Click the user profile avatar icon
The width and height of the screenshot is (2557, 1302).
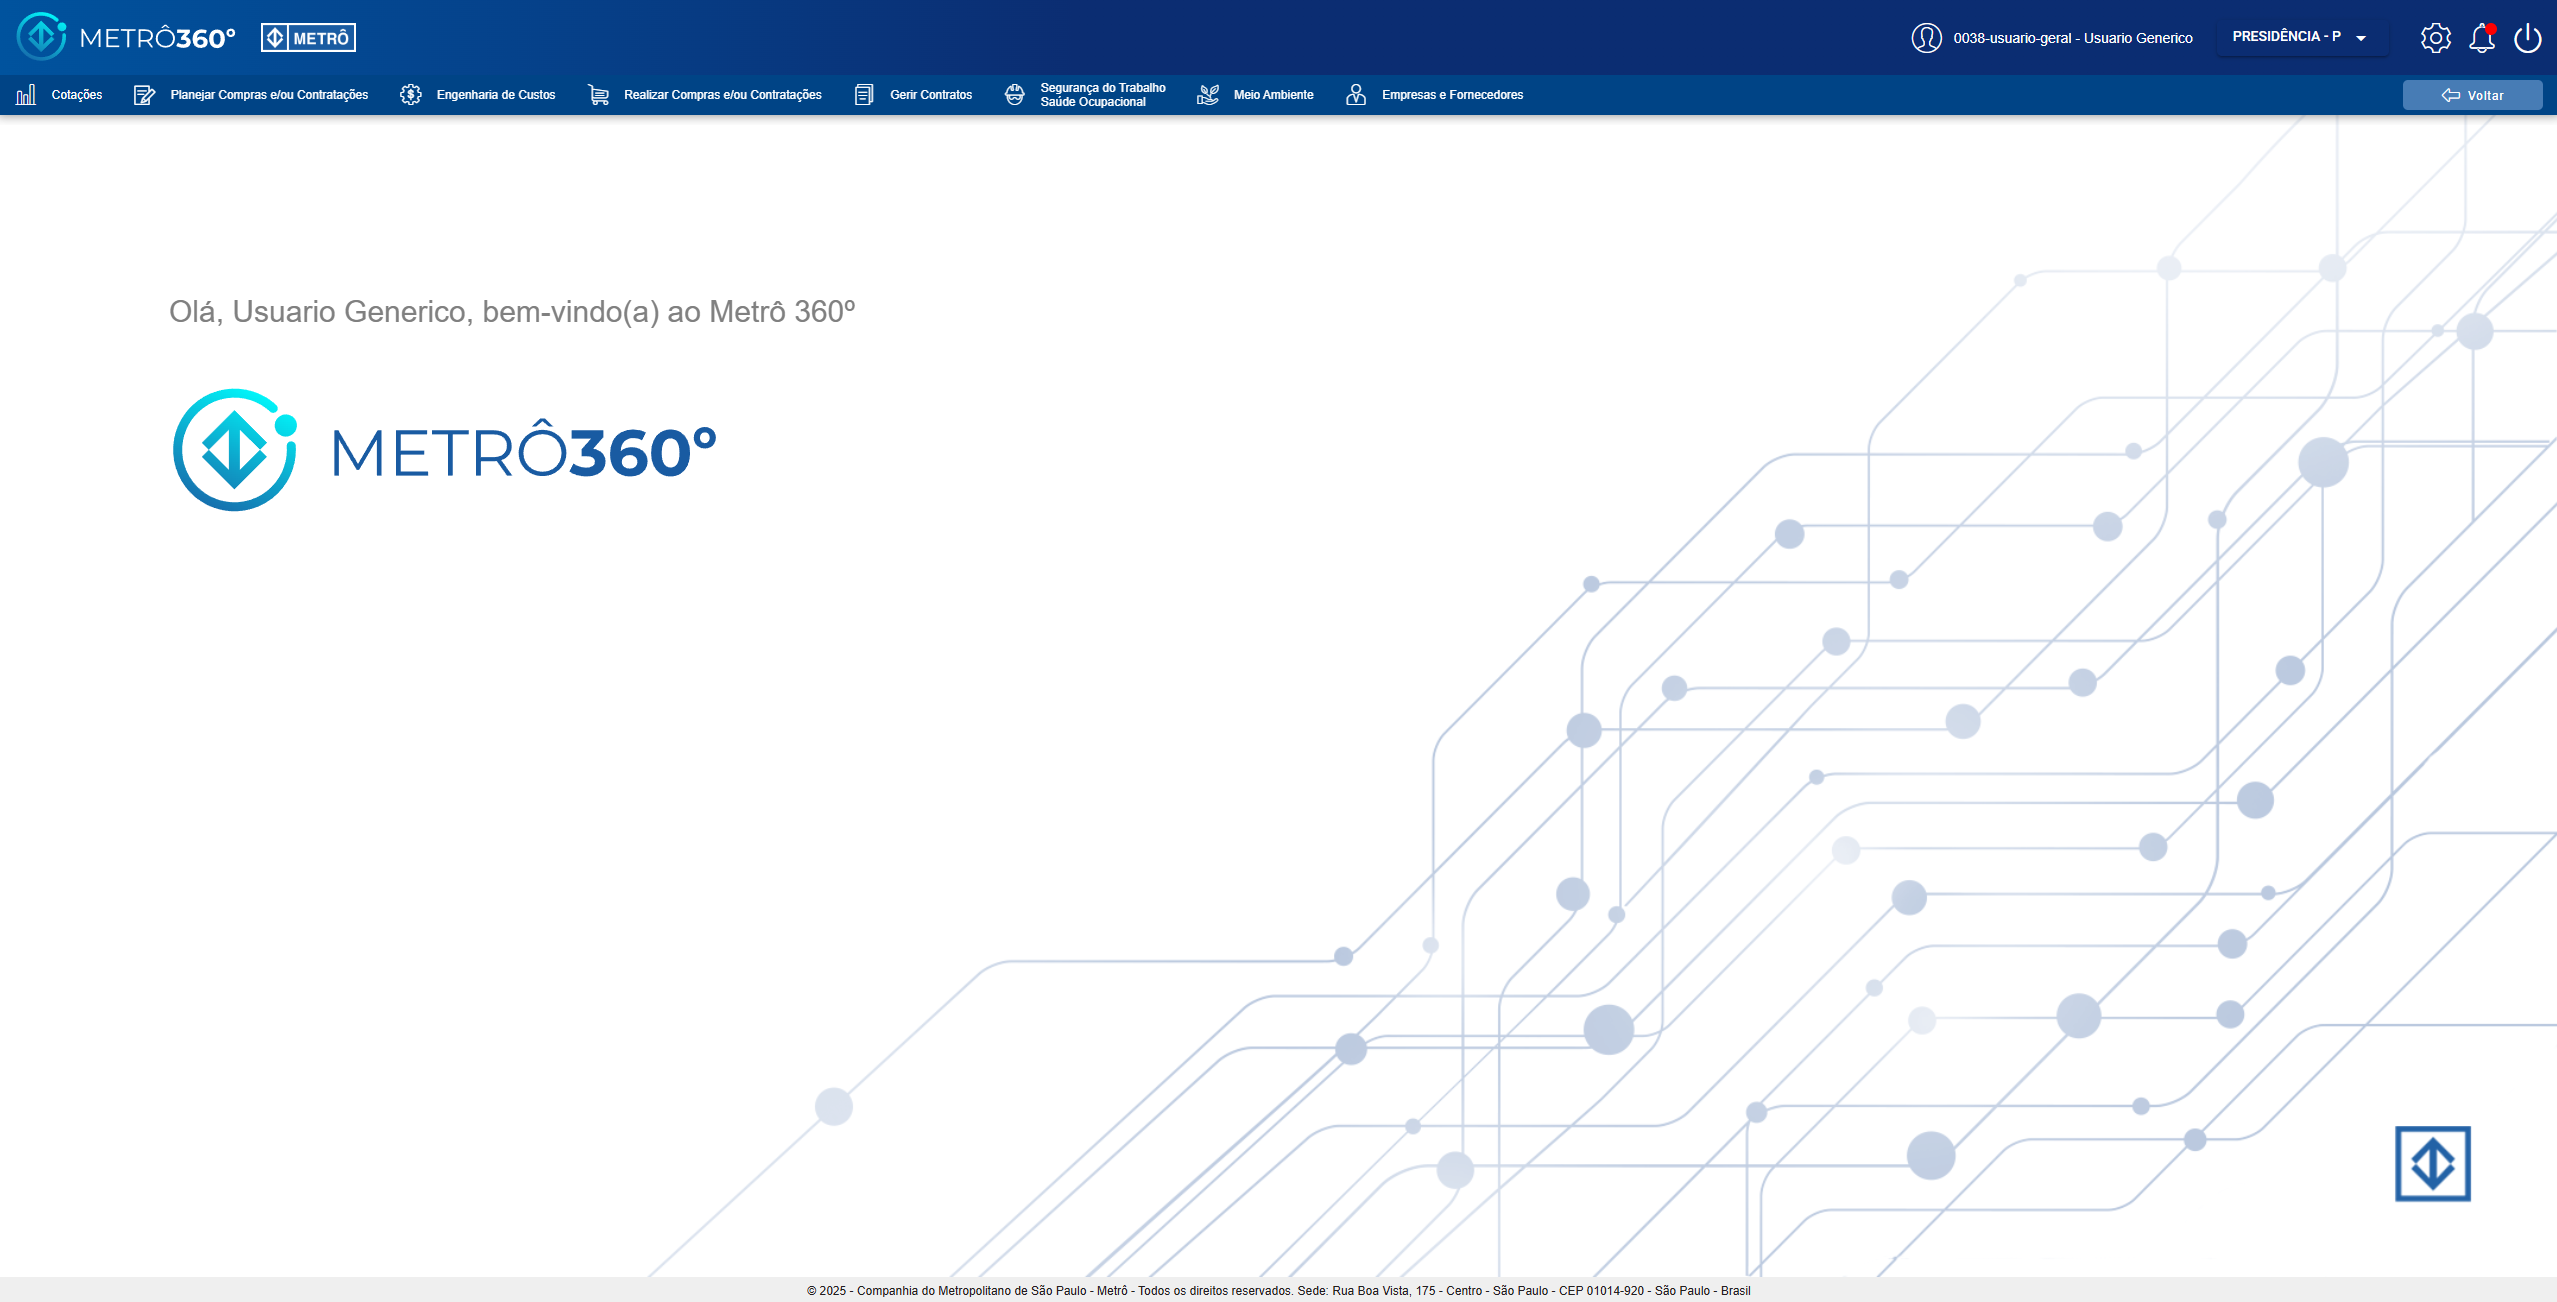tap(1926, 38)
